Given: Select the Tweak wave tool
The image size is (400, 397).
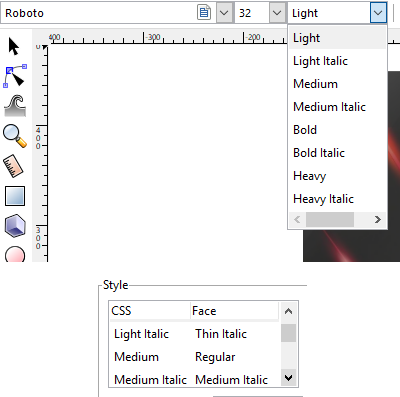Looking at the screenshot, I should point(15,106).
